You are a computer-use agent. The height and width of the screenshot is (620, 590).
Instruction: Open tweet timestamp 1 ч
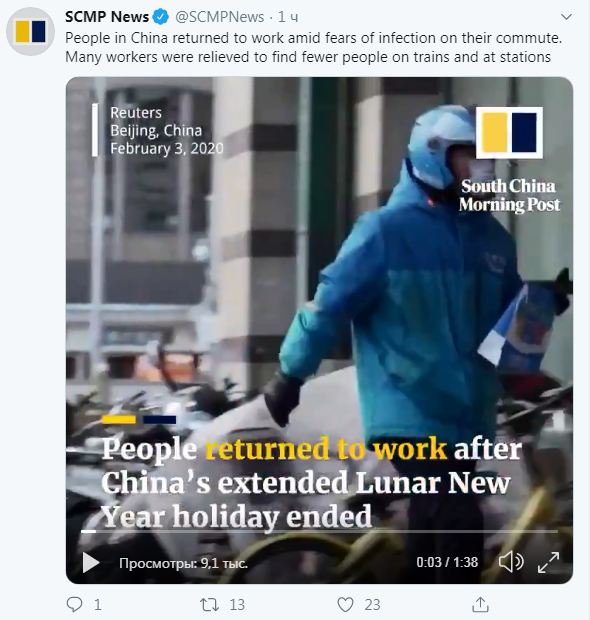(288, 17)
